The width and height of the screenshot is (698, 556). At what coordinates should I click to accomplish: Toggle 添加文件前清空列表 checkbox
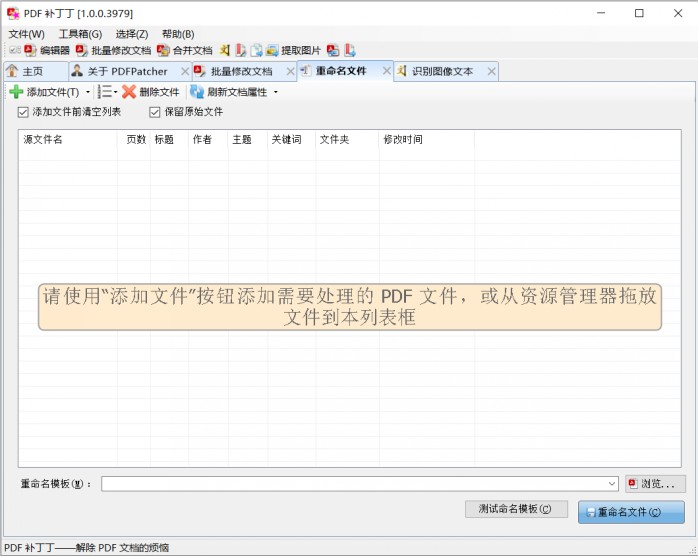23,112
